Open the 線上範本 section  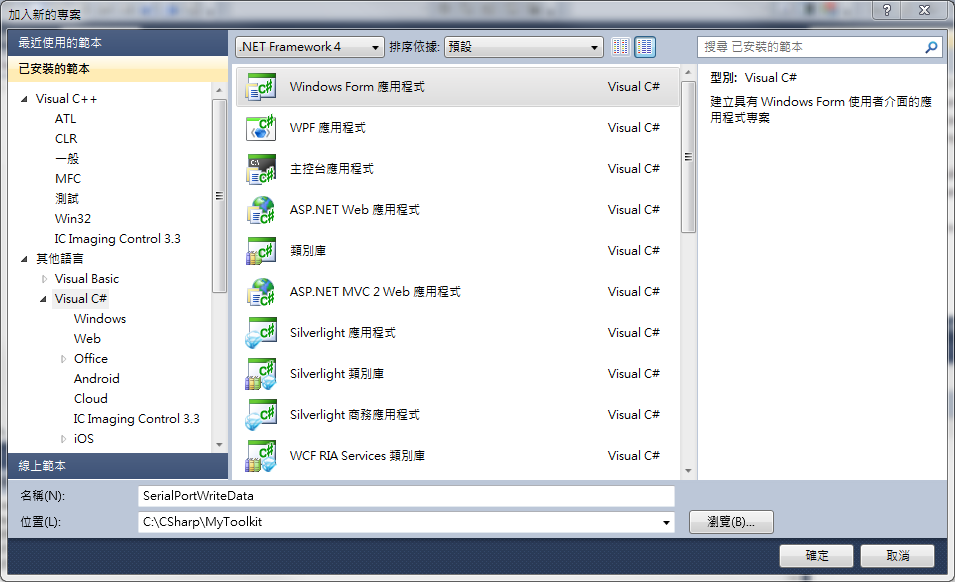(118, 466)
